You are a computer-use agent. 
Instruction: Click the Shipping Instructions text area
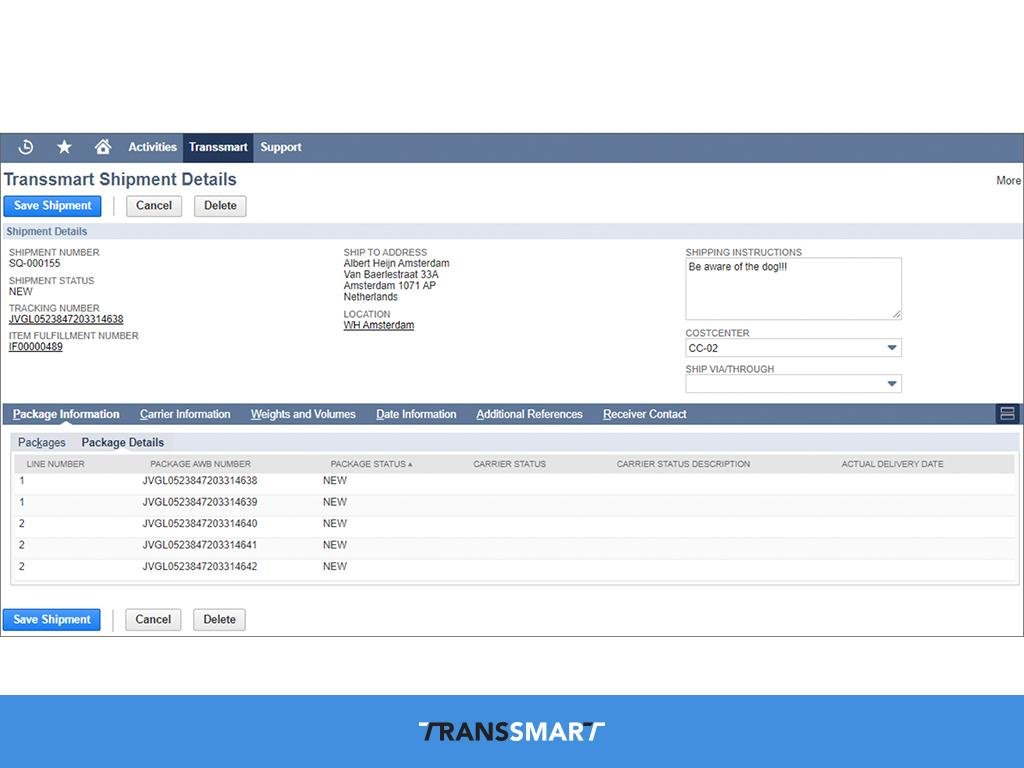click(793, 289)
